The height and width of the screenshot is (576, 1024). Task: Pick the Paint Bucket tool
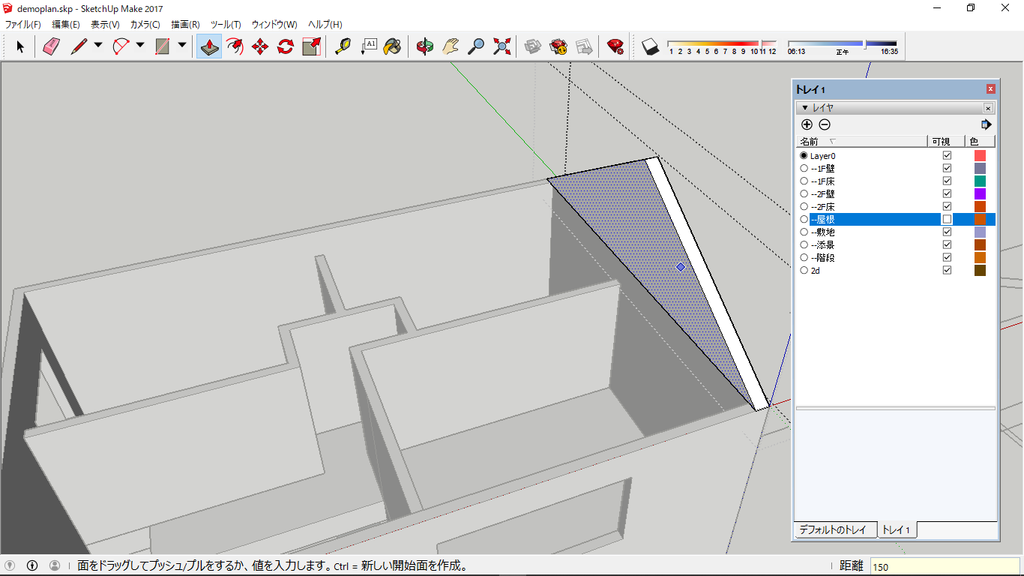(392, 46)
